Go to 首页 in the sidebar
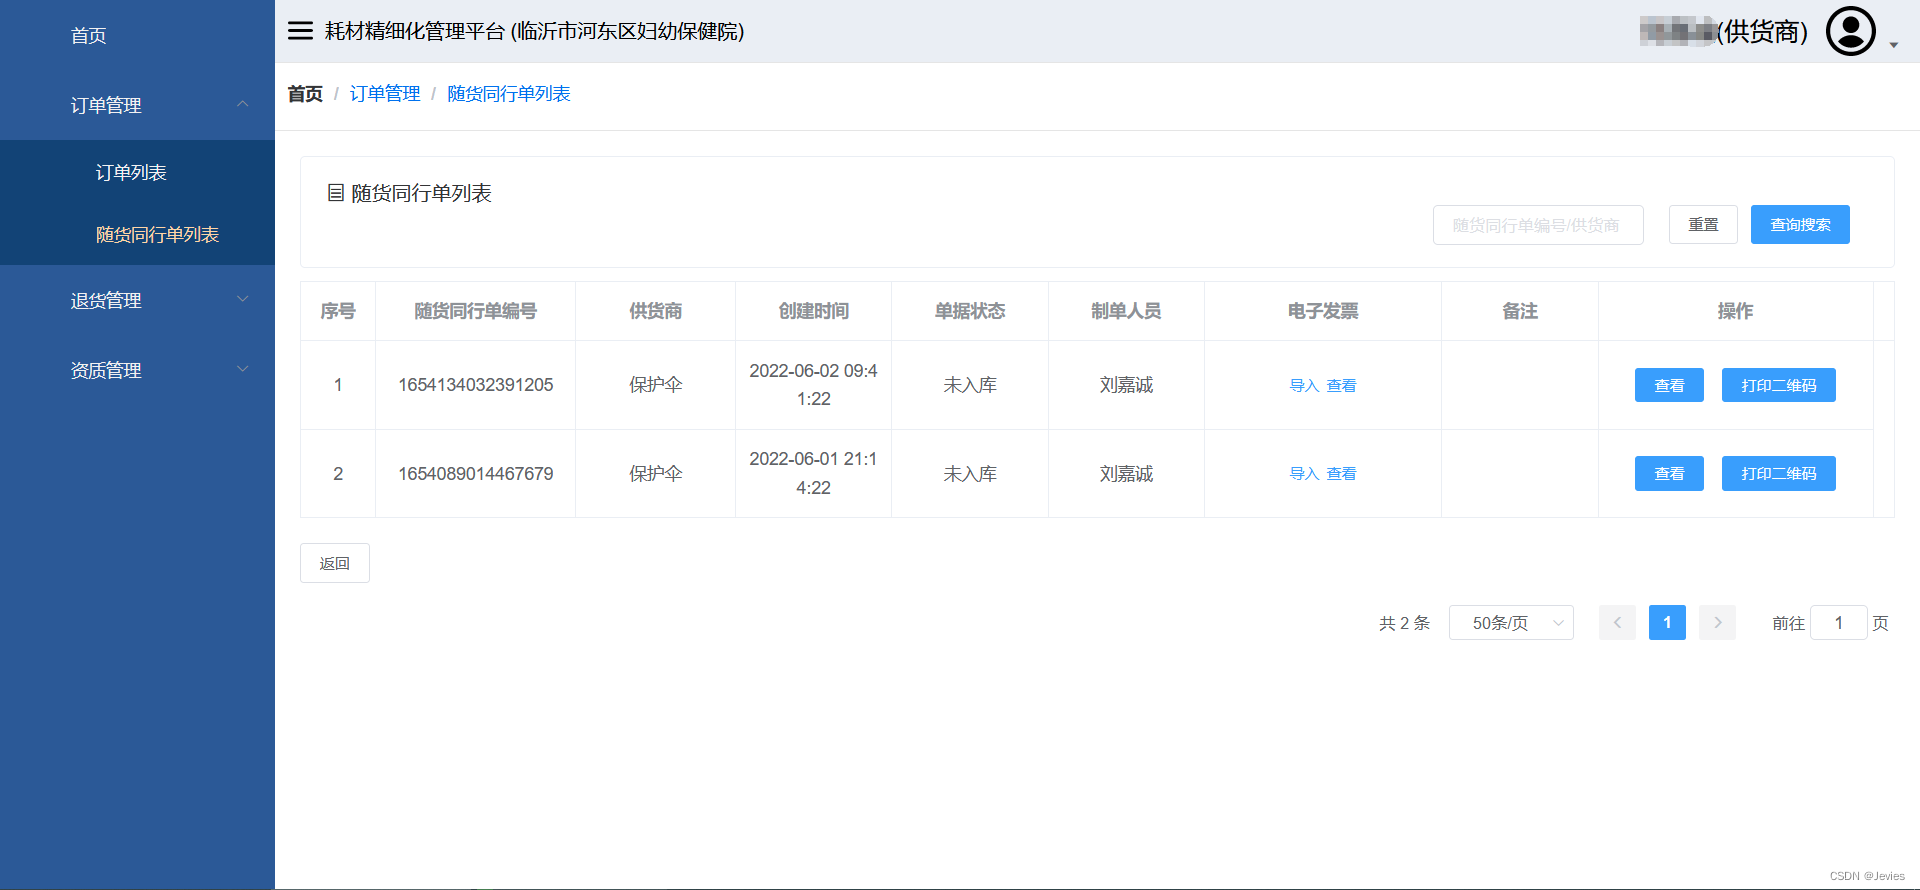1920x890 pixels. tap(89, 35)
